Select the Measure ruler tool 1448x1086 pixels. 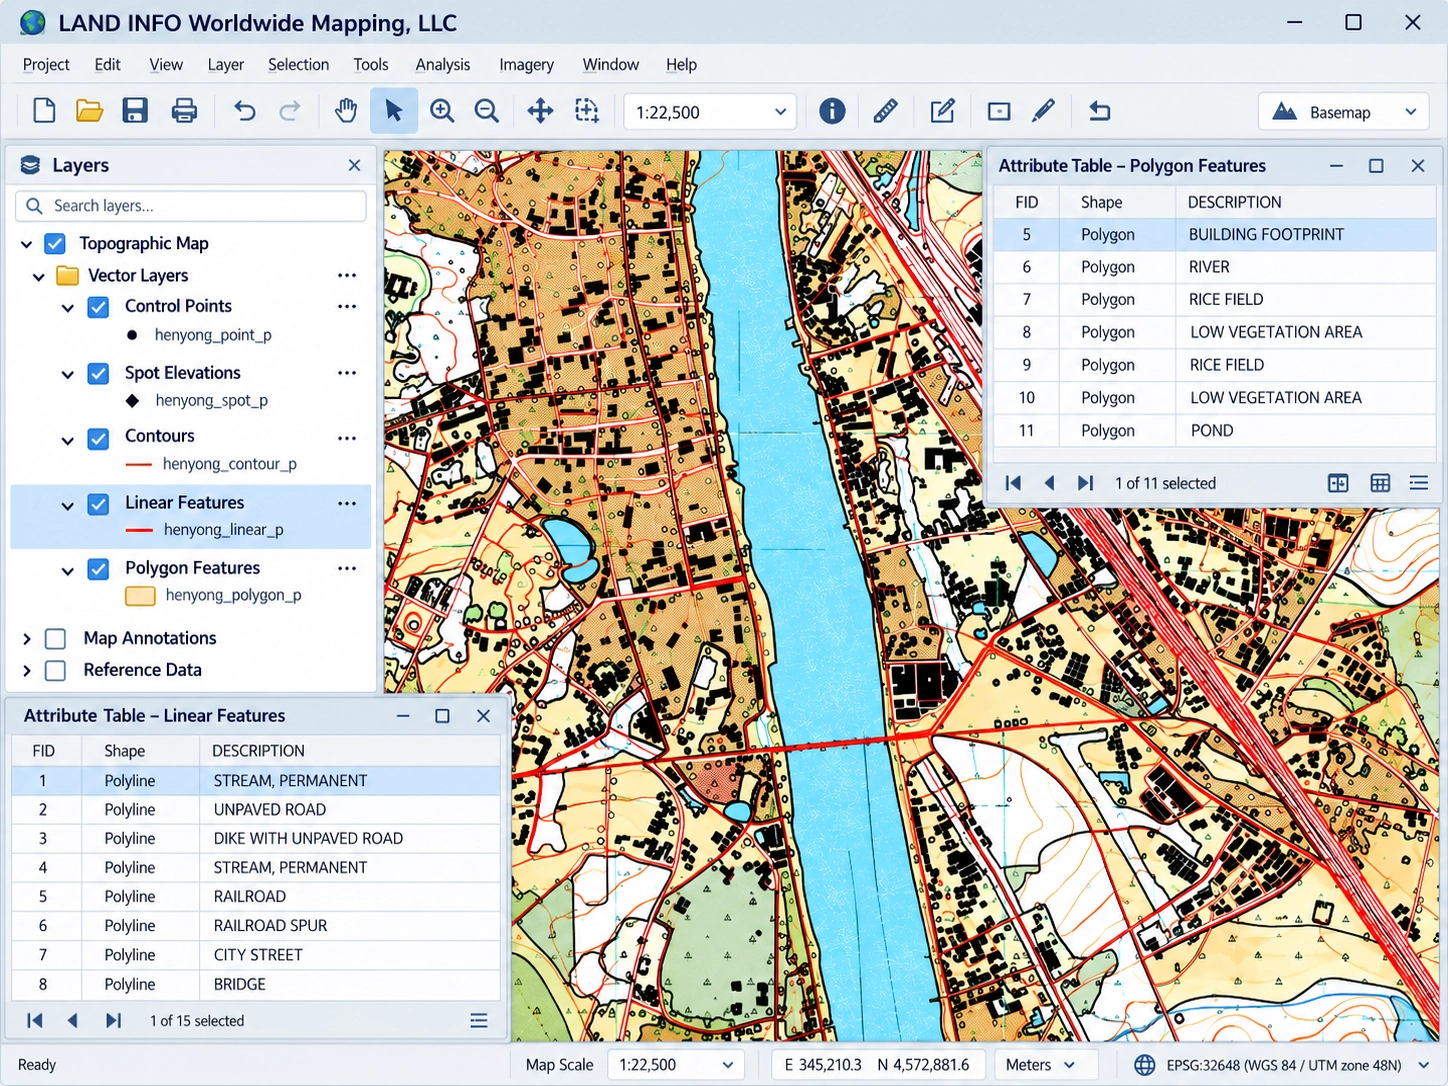[885, 111]
